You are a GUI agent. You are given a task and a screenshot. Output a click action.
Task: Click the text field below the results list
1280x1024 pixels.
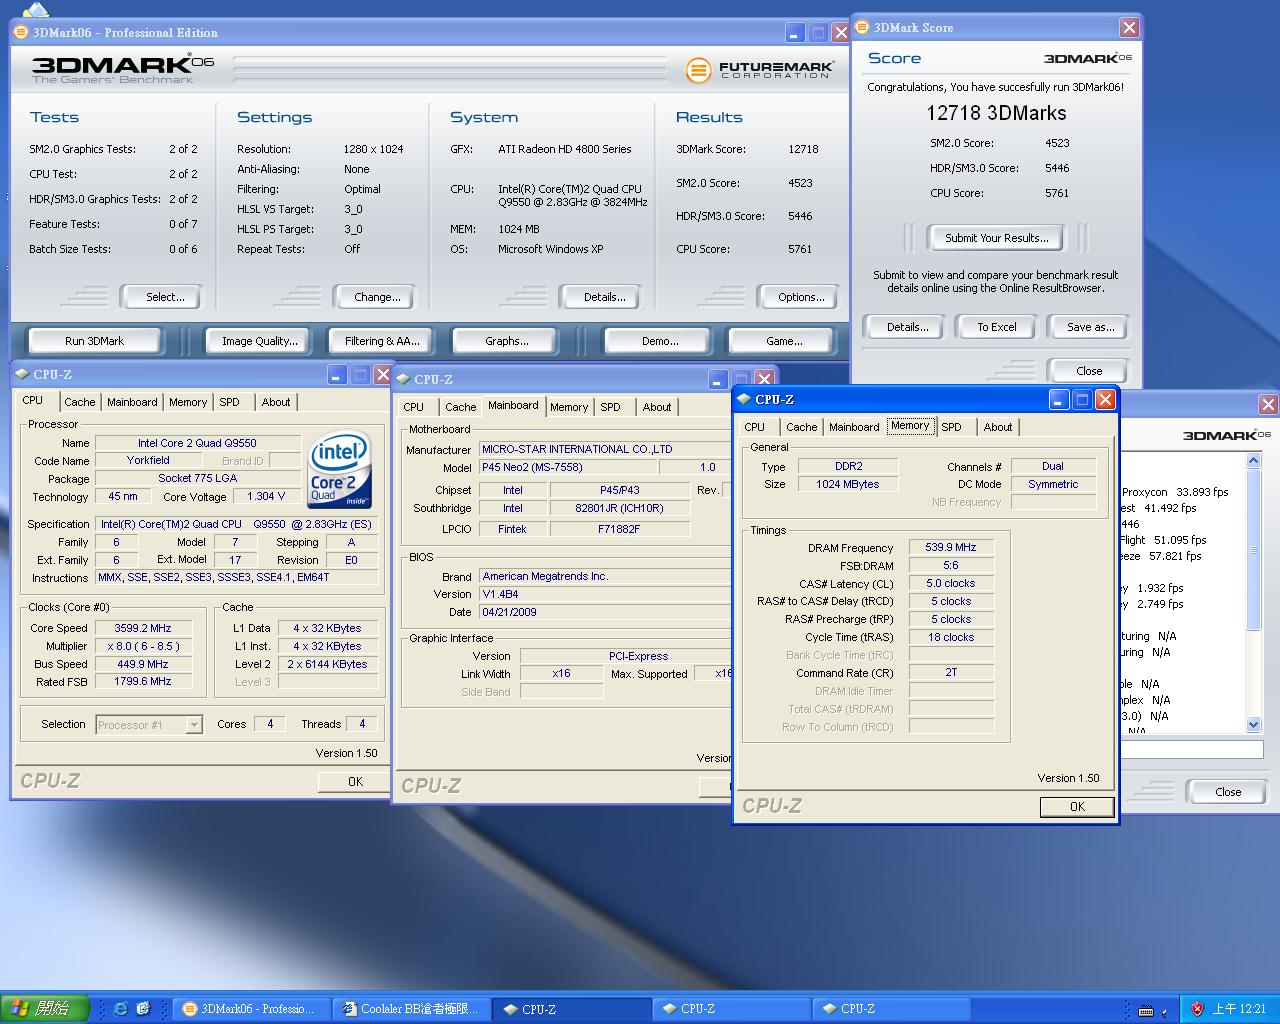[1192, 749]
